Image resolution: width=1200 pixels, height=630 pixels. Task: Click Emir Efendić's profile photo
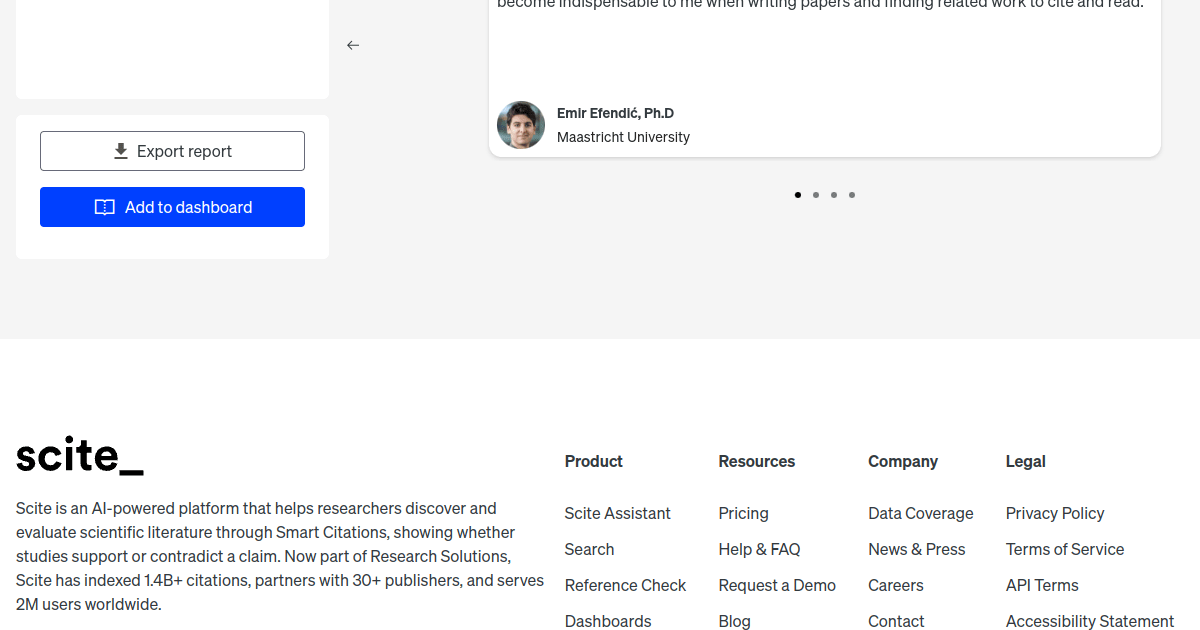[520, 124]
